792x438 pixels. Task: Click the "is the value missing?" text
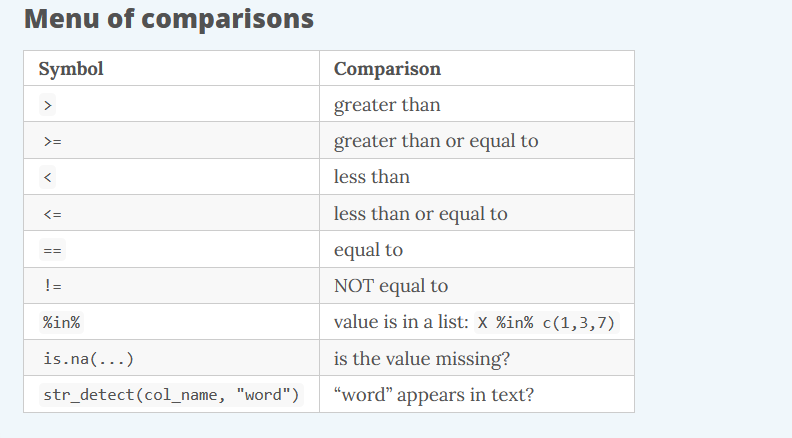[422, 359]
